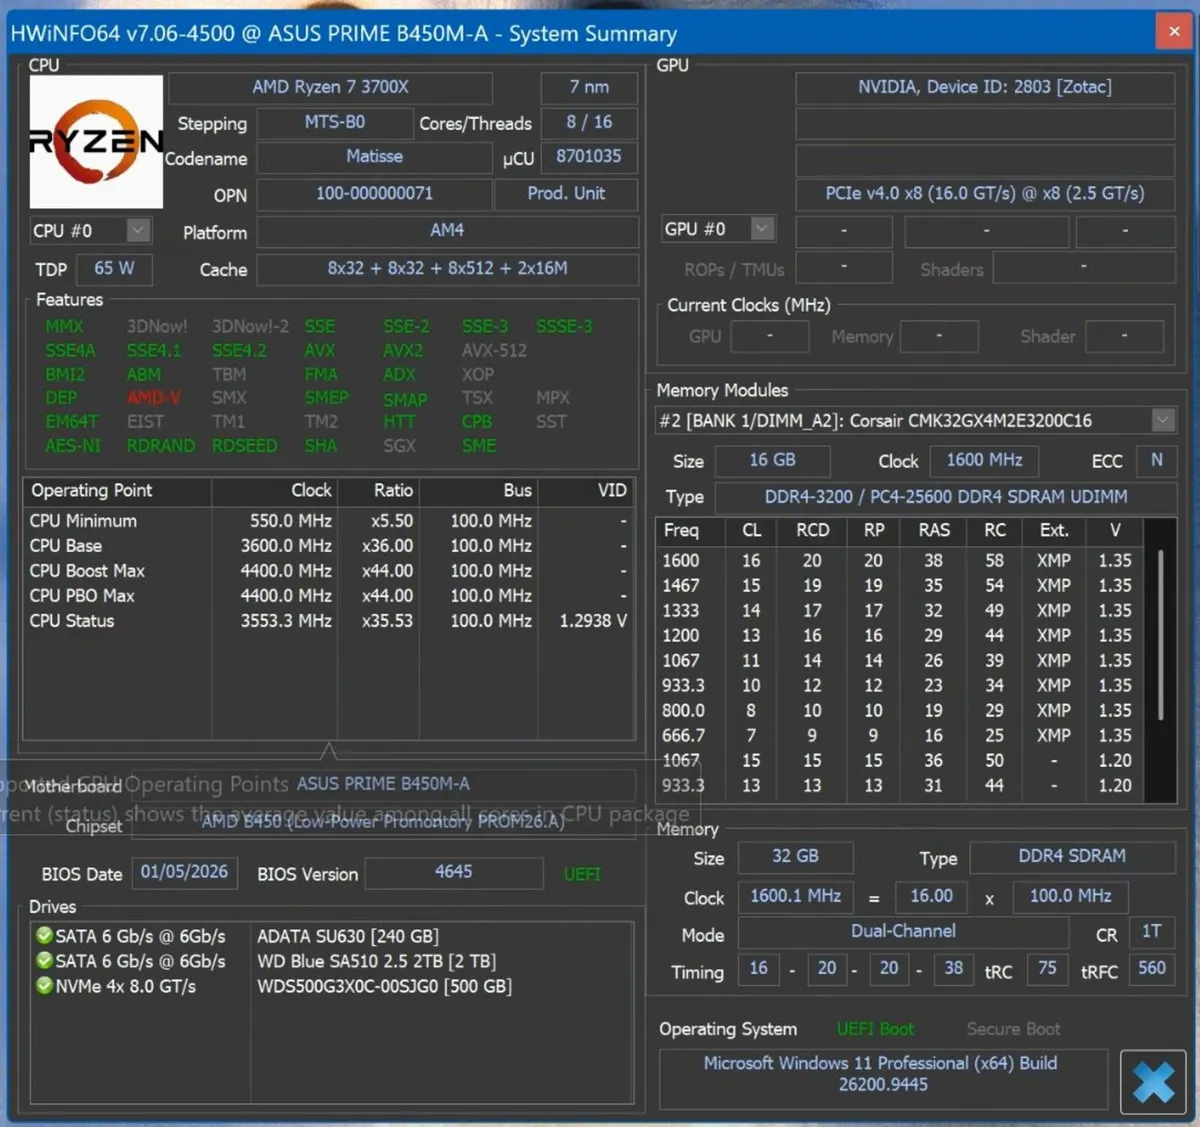Click the AVX-512 feature label
The width and height of the screenshot is (1200, 1127).
click(494, 350)
